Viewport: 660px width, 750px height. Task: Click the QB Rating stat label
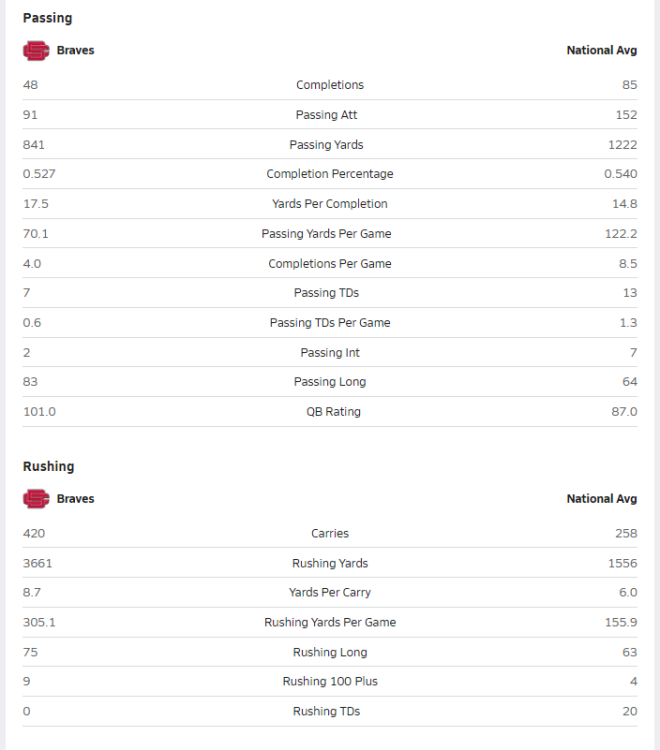click(333, 412)
